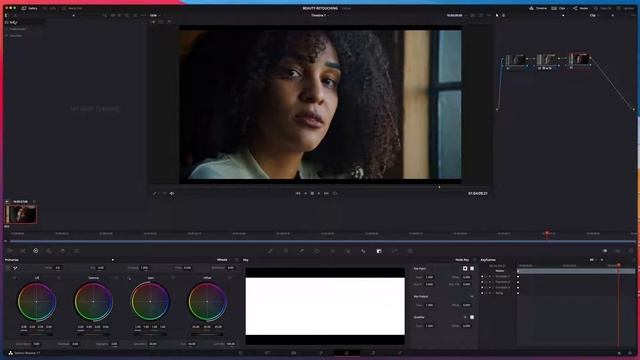Viewport: 640px width, 360px height.
Task: Toggle the Nodes panel button
Action: [x=580, y=8]
